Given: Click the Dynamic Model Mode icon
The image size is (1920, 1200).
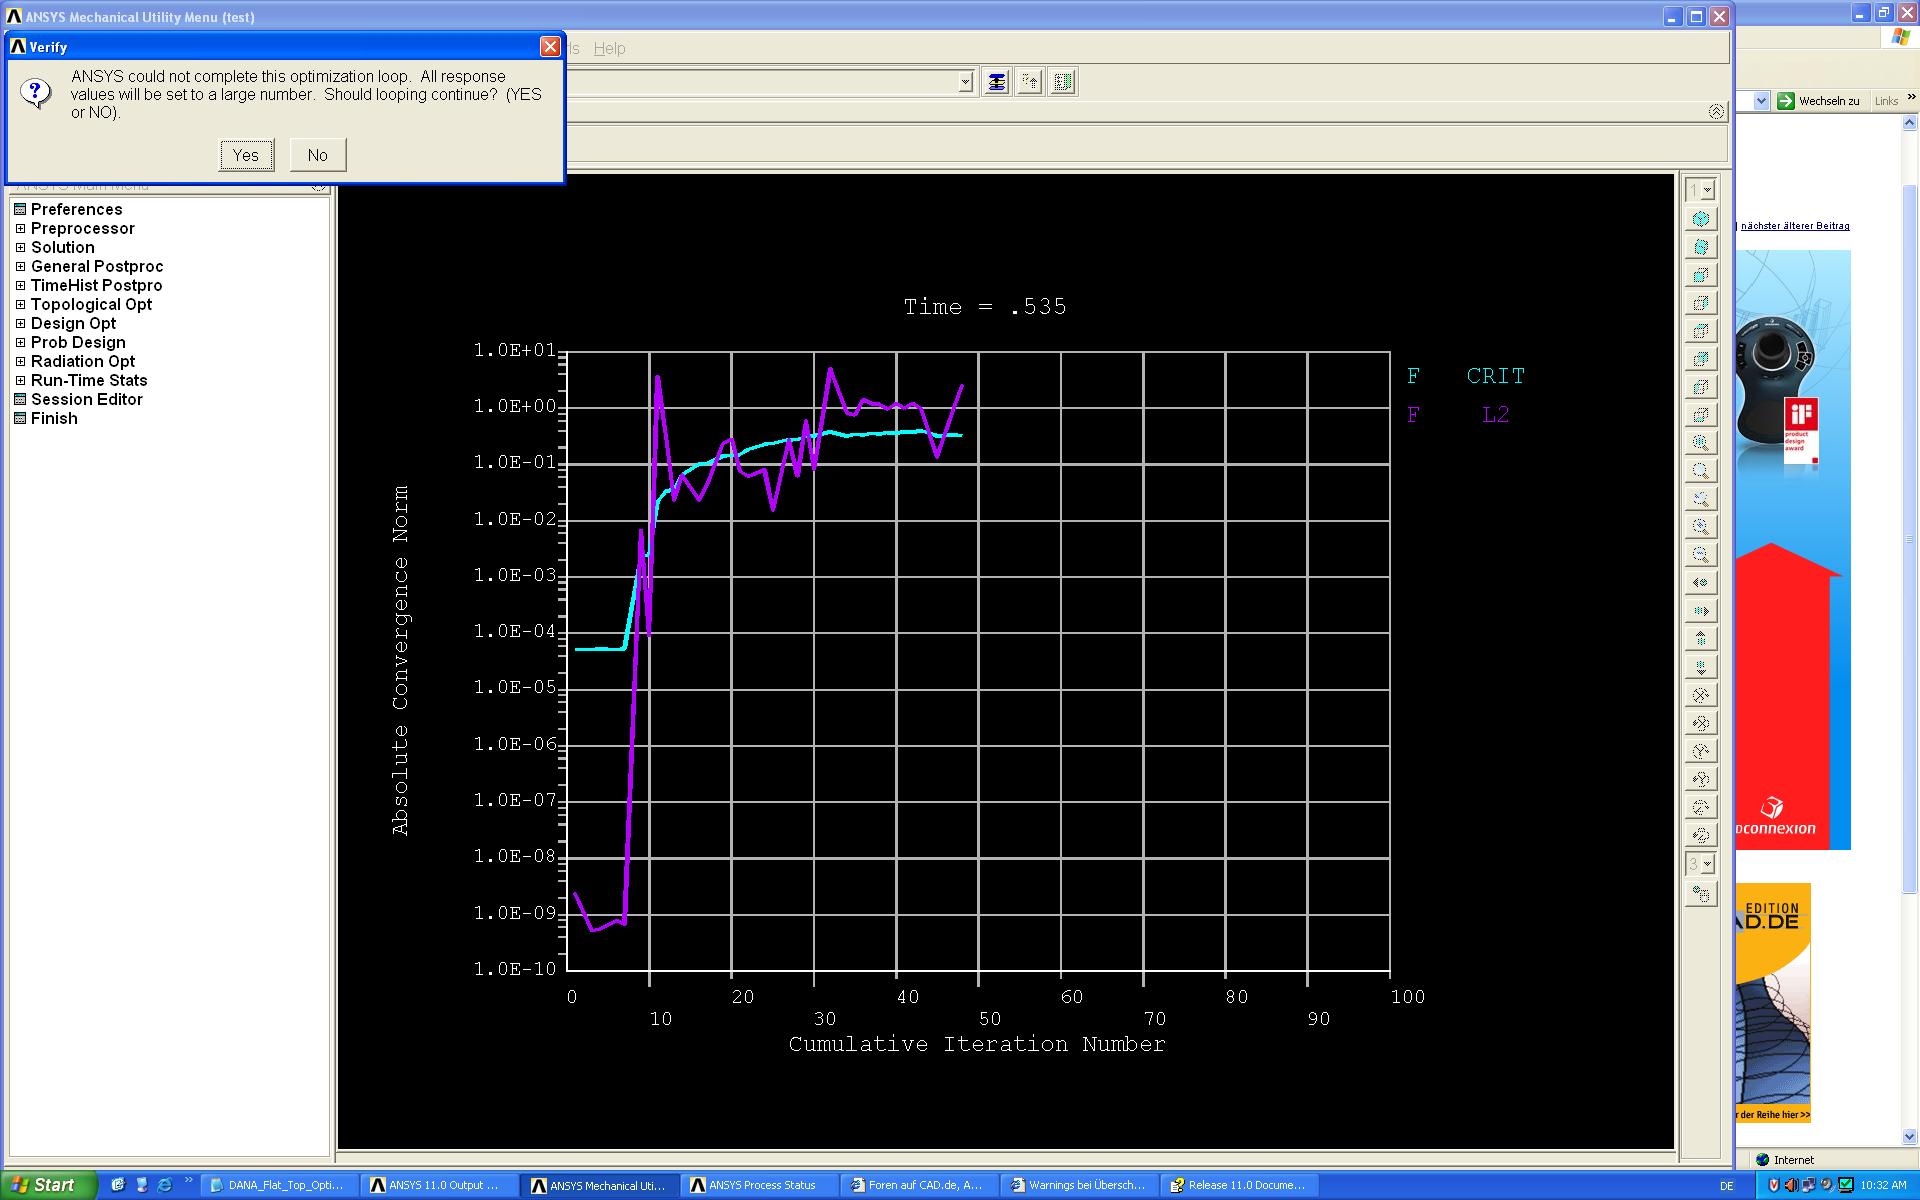Looking at the screenshot, I should click(1700, 894).
